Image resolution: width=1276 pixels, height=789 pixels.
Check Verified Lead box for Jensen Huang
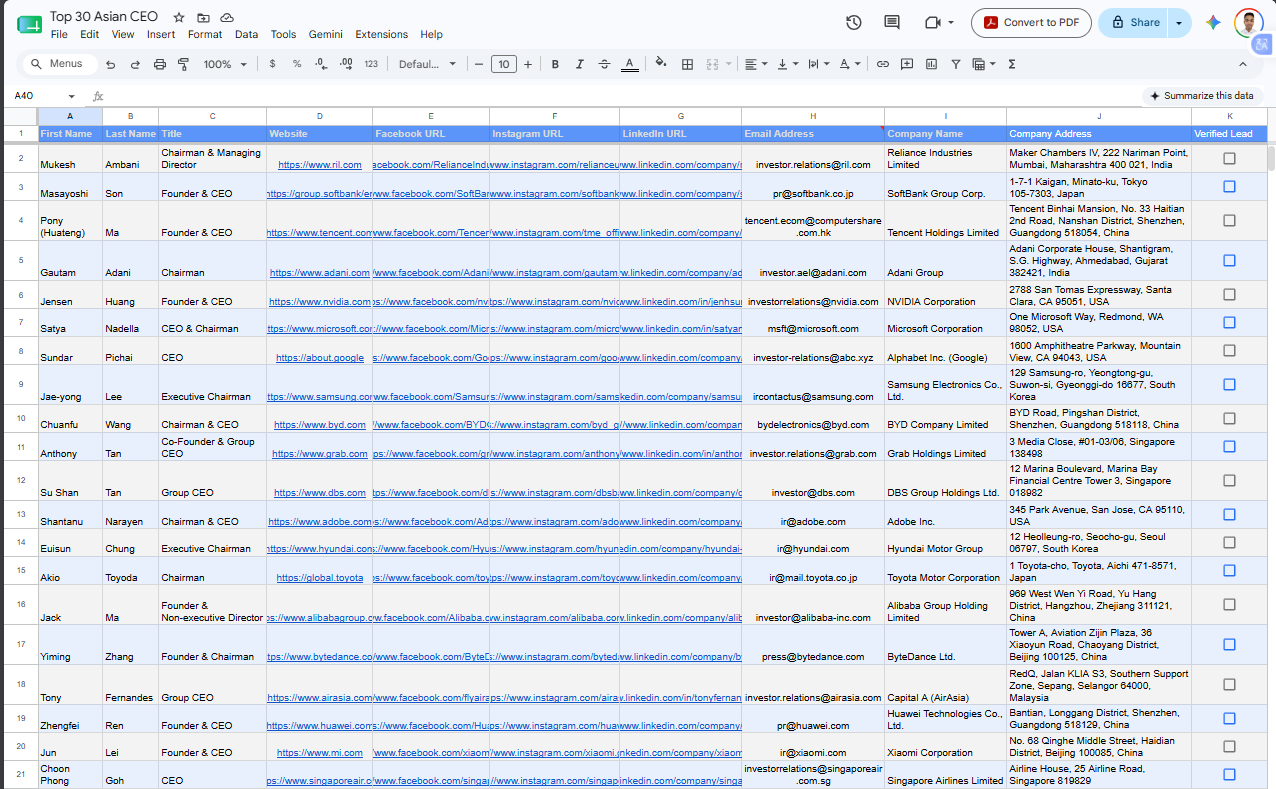[1229, 294]
